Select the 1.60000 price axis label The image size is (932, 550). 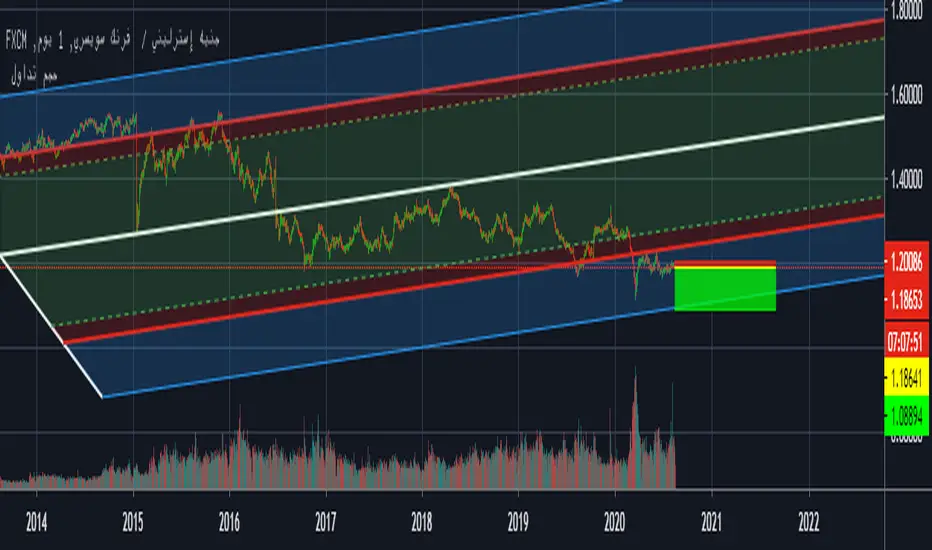tap(906, 95)
